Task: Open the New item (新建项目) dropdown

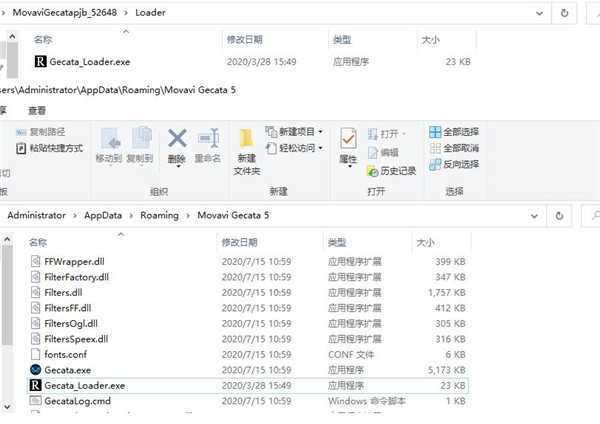Action: [x=294, y=132]
